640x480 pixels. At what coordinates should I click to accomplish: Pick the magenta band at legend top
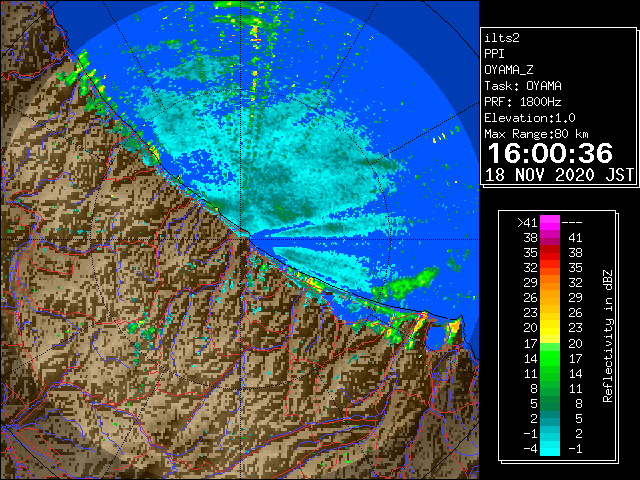pos(550,223)
